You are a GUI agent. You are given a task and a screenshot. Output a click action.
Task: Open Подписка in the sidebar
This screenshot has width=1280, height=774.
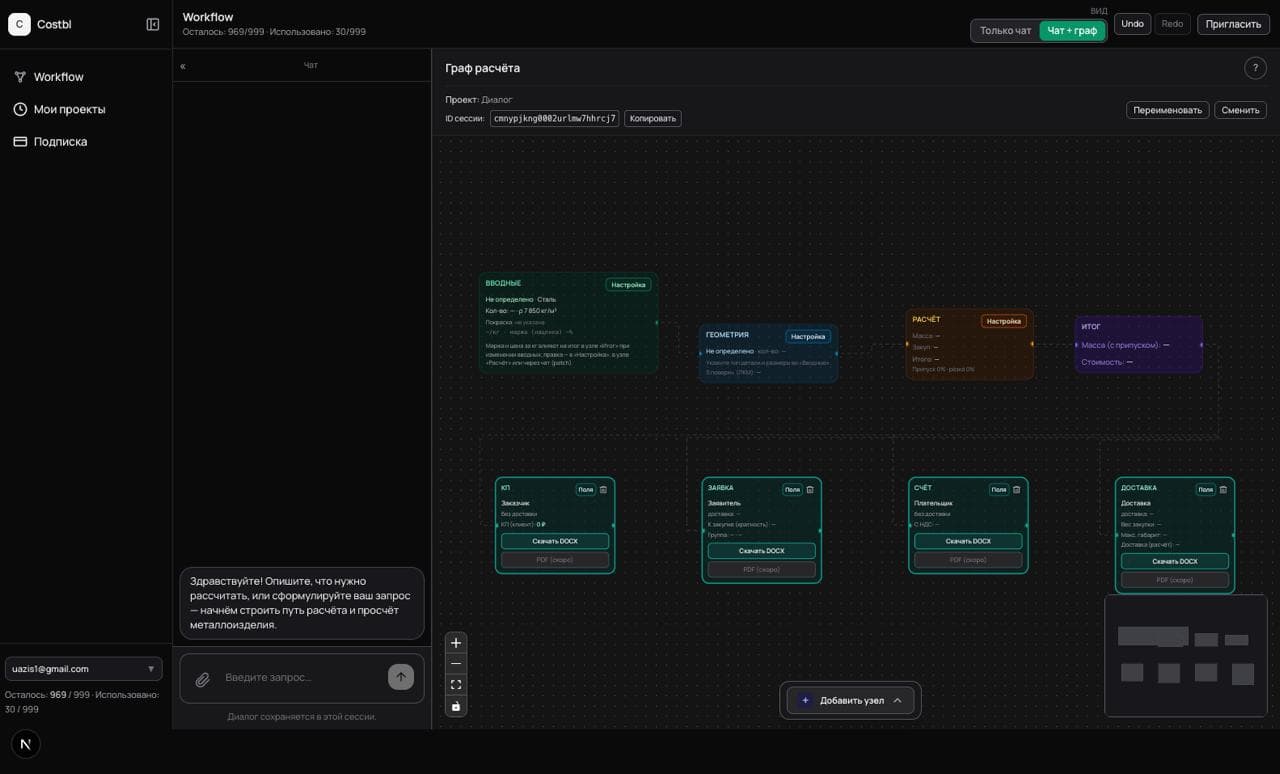point(85,141)
